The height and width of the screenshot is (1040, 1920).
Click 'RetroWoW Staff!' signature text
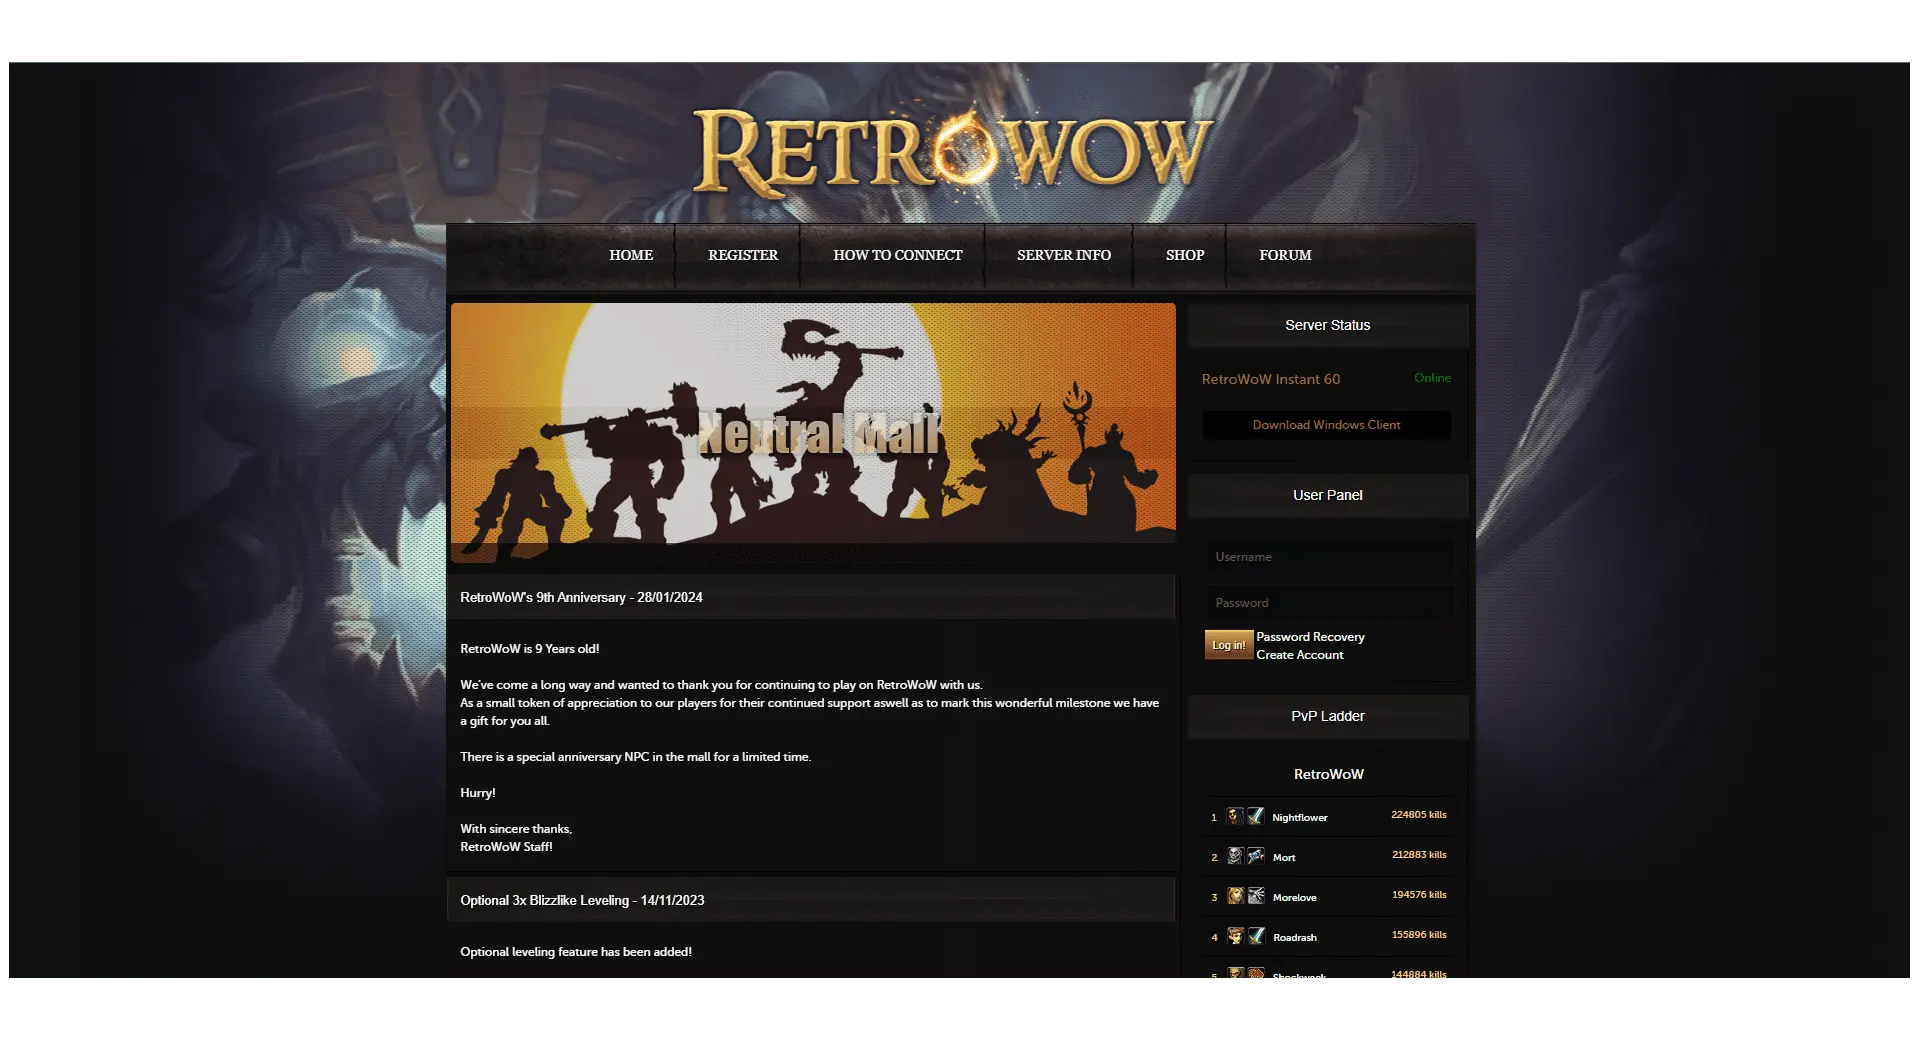click(506, 847)
